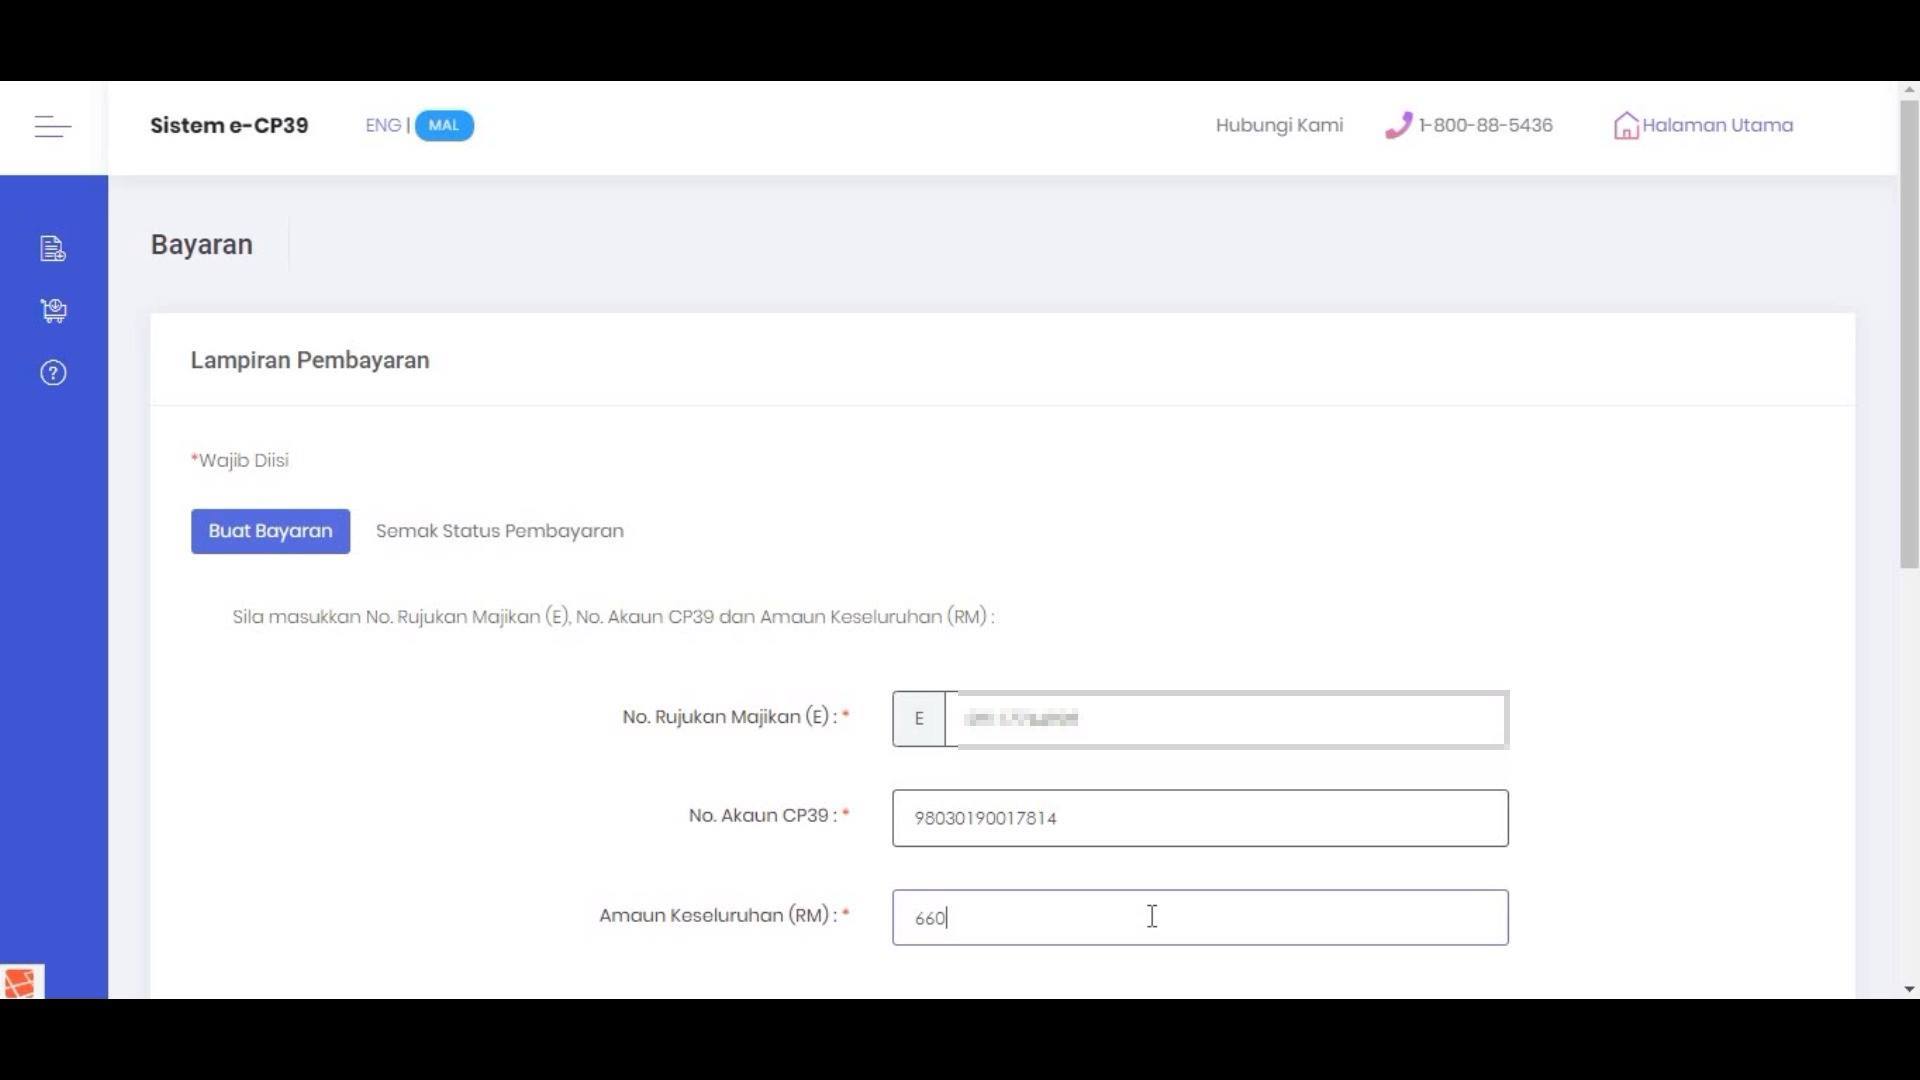1920x1080 pixels.
Task: Click the 'Sila masukkan No. Rujukan' instruction text
Action: [x=613, y=617]
